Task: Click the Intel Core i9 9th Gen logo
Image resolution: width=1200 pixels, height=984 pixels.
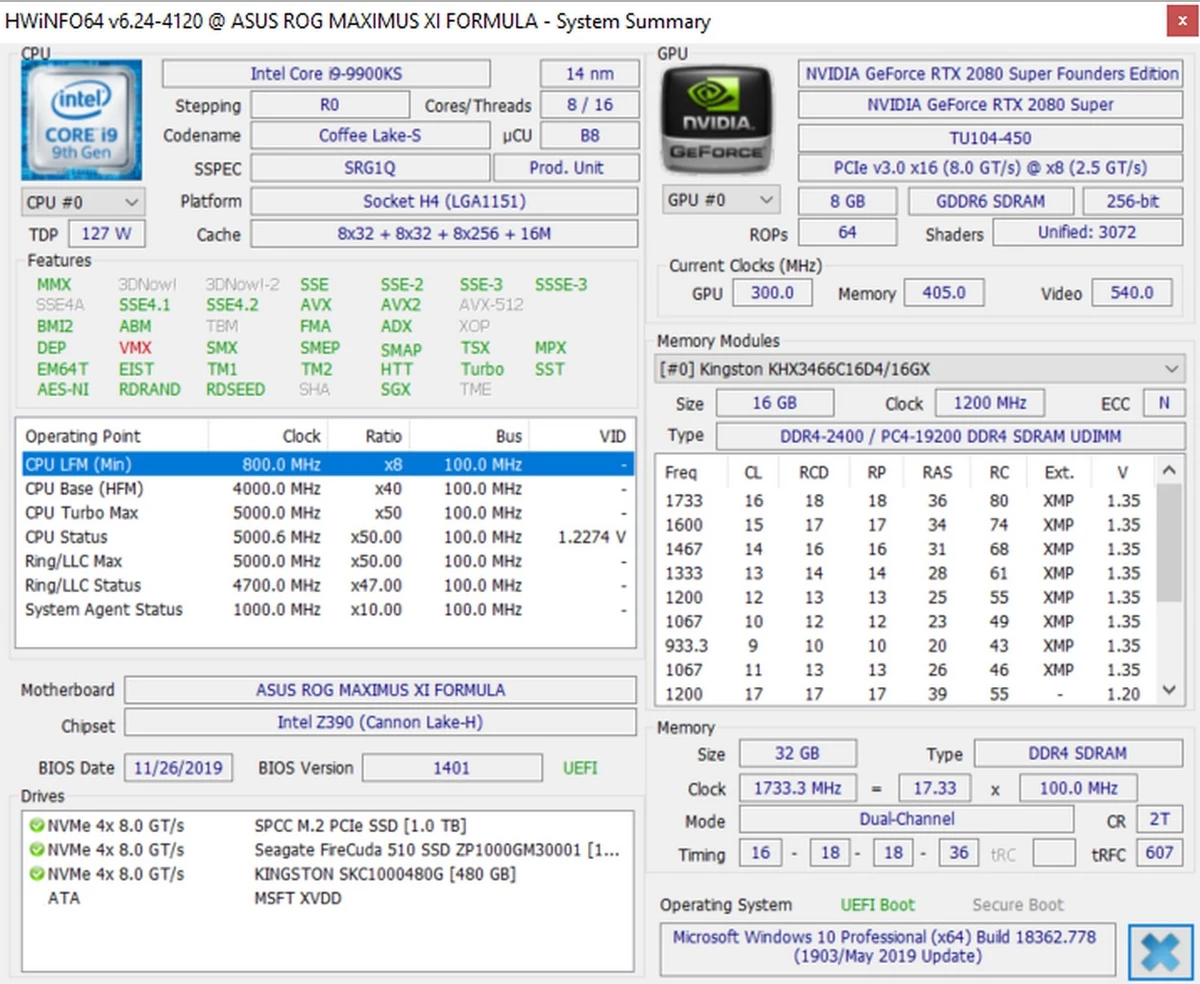Action: (x=81, y=119)
